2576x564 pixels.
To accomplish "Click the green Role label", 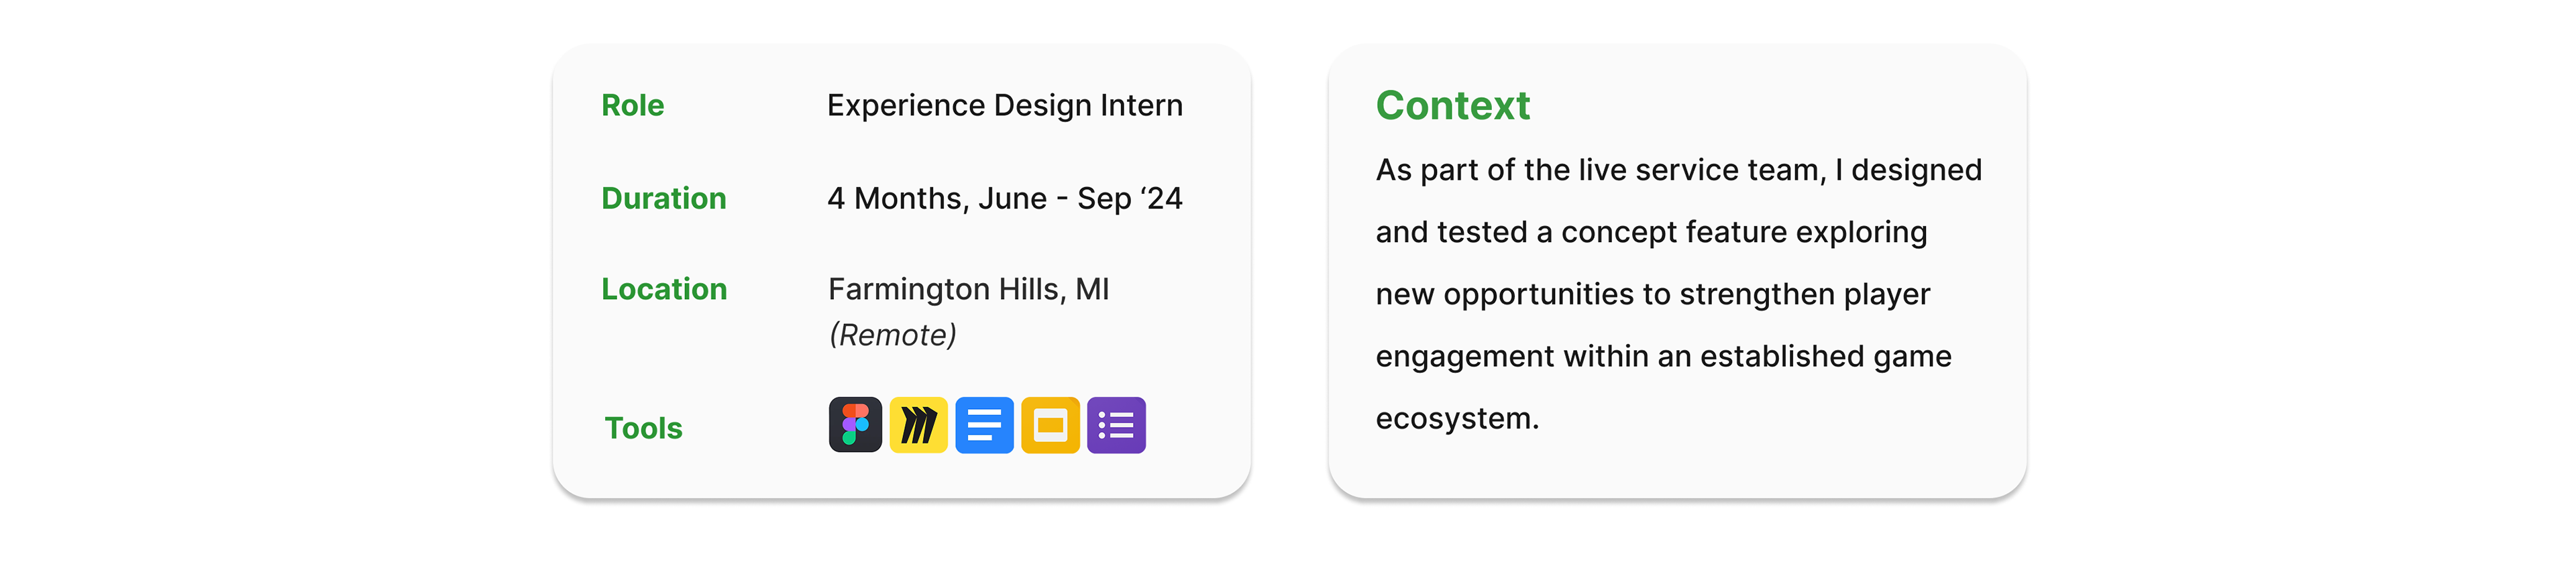I will (632, 105).
